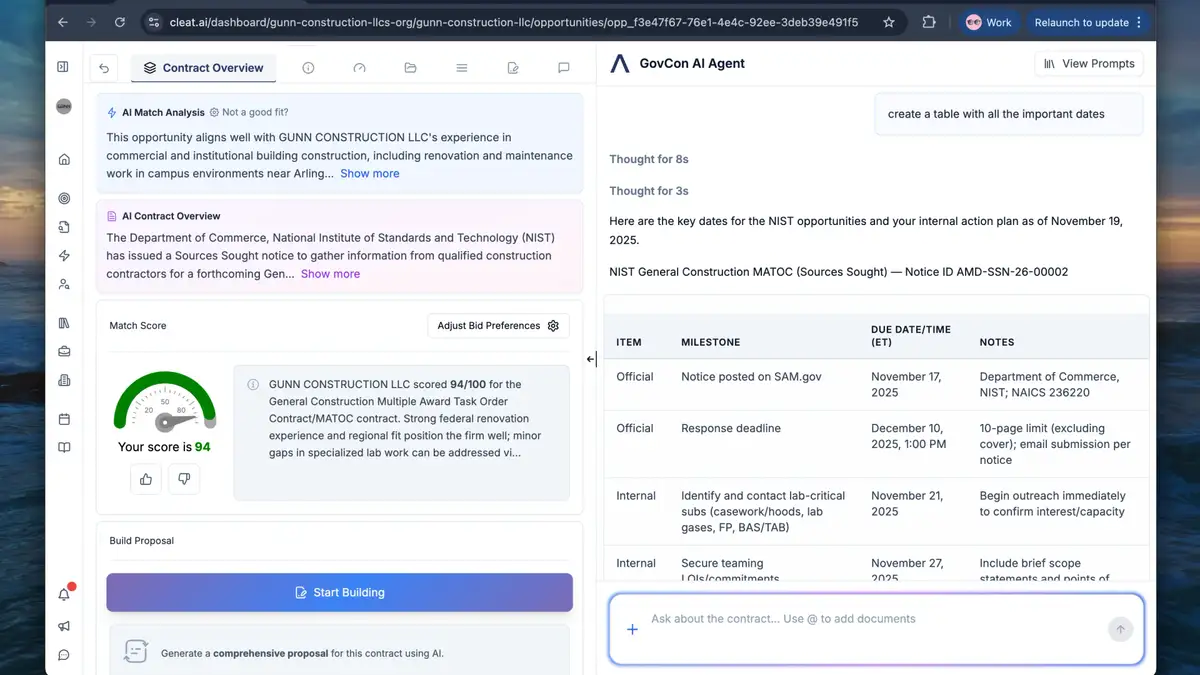
Task: Open the target opportunities sidebar icon
Action: [64, 199]
